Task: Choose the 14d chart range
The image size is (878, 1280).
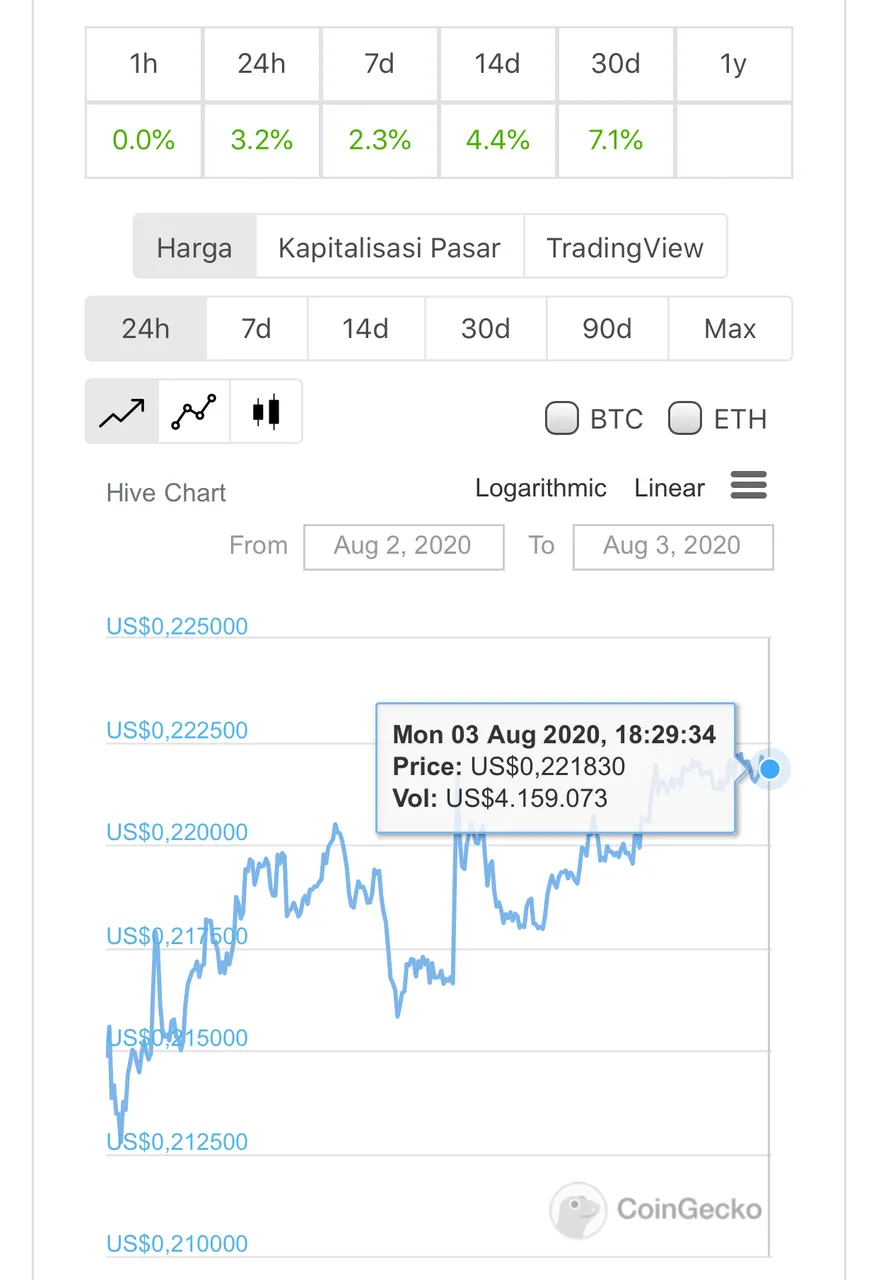Action: coord(366,328)
